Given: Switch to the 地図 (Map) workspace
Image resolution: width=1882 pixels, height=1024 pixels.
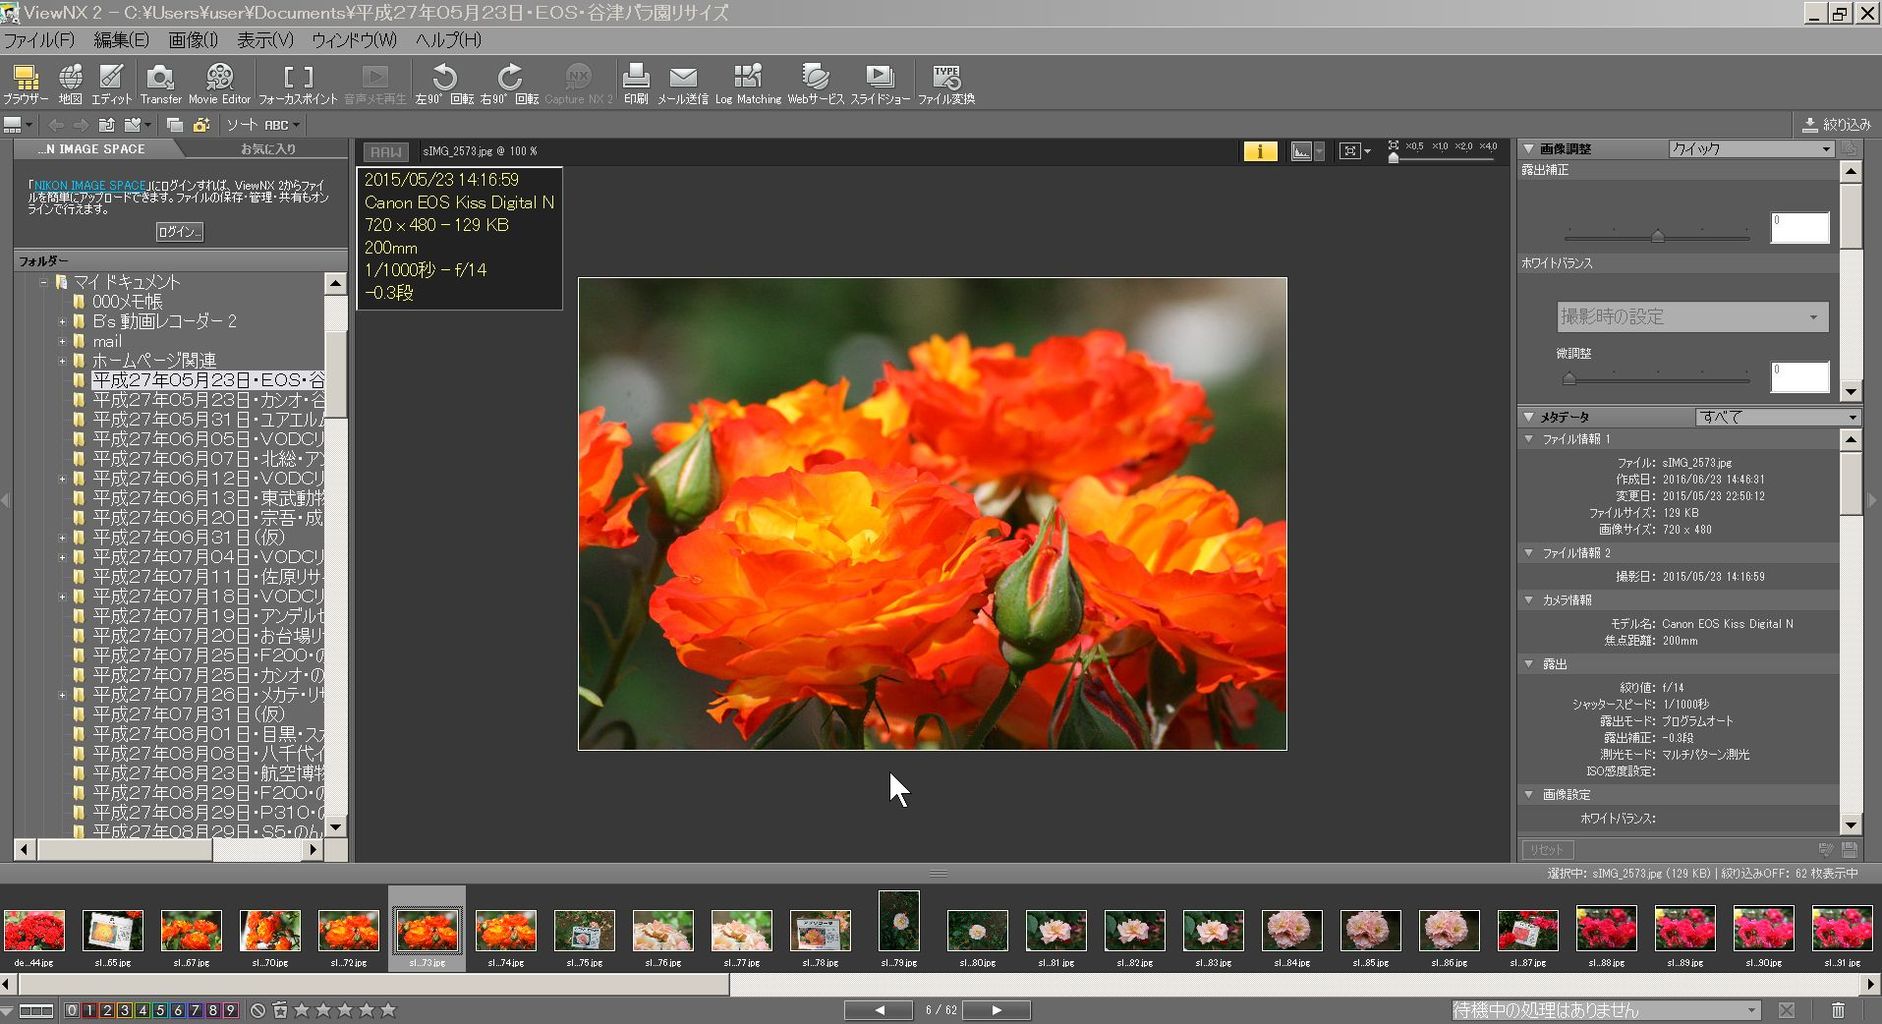Looking at the screenshot, I should [x=70, y=84].
